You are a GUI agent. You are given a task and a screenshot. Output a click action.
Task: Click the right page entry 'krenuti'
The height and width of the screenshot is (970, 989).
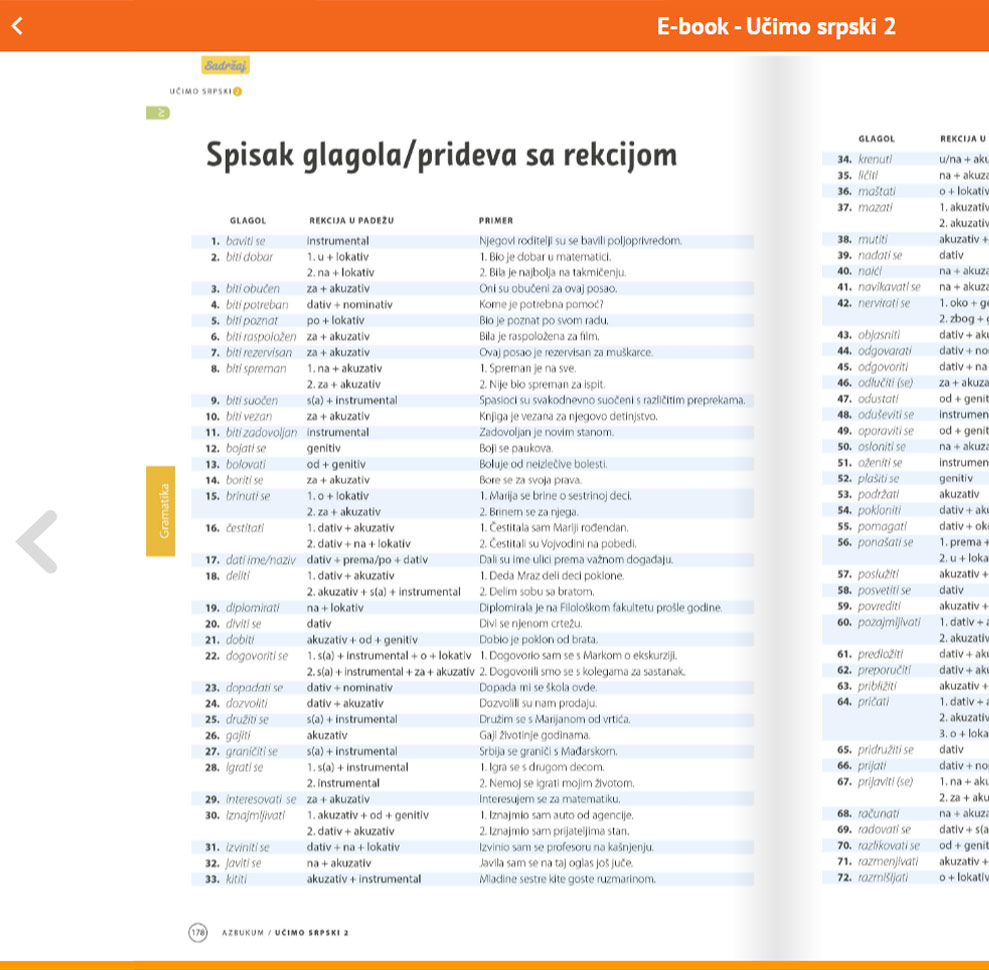click(875, 158)
